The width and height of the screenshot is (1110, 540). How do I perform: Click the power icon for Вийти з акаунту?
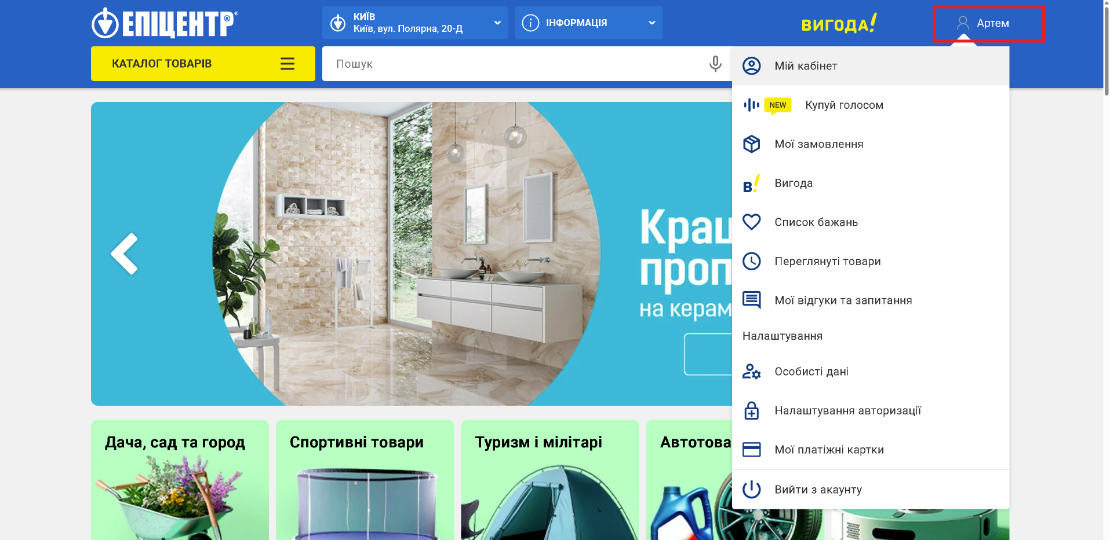pyautogui.click(x=751, y=489)
